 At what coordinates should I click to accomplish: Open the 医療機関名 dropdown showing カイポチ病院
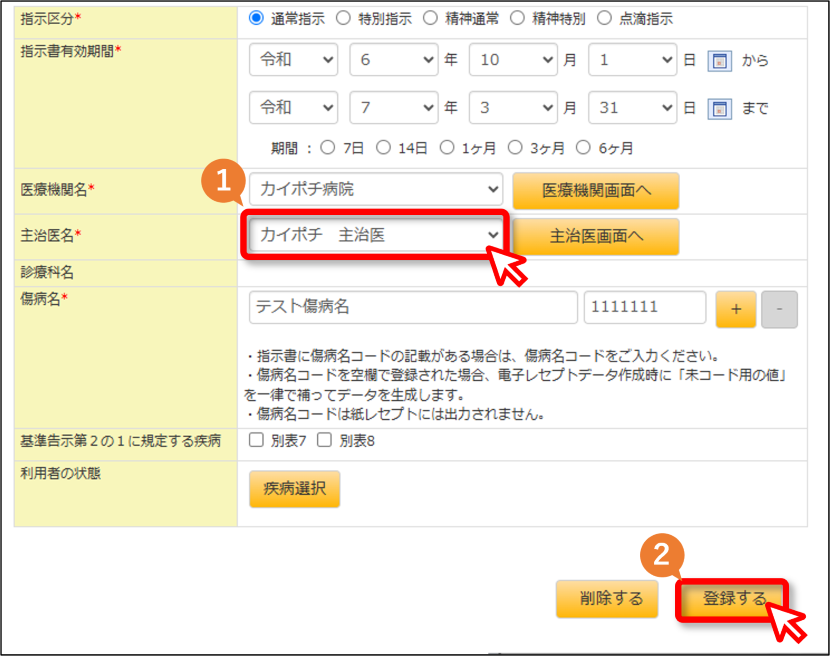pyautogui.click(x=376, y=189)
